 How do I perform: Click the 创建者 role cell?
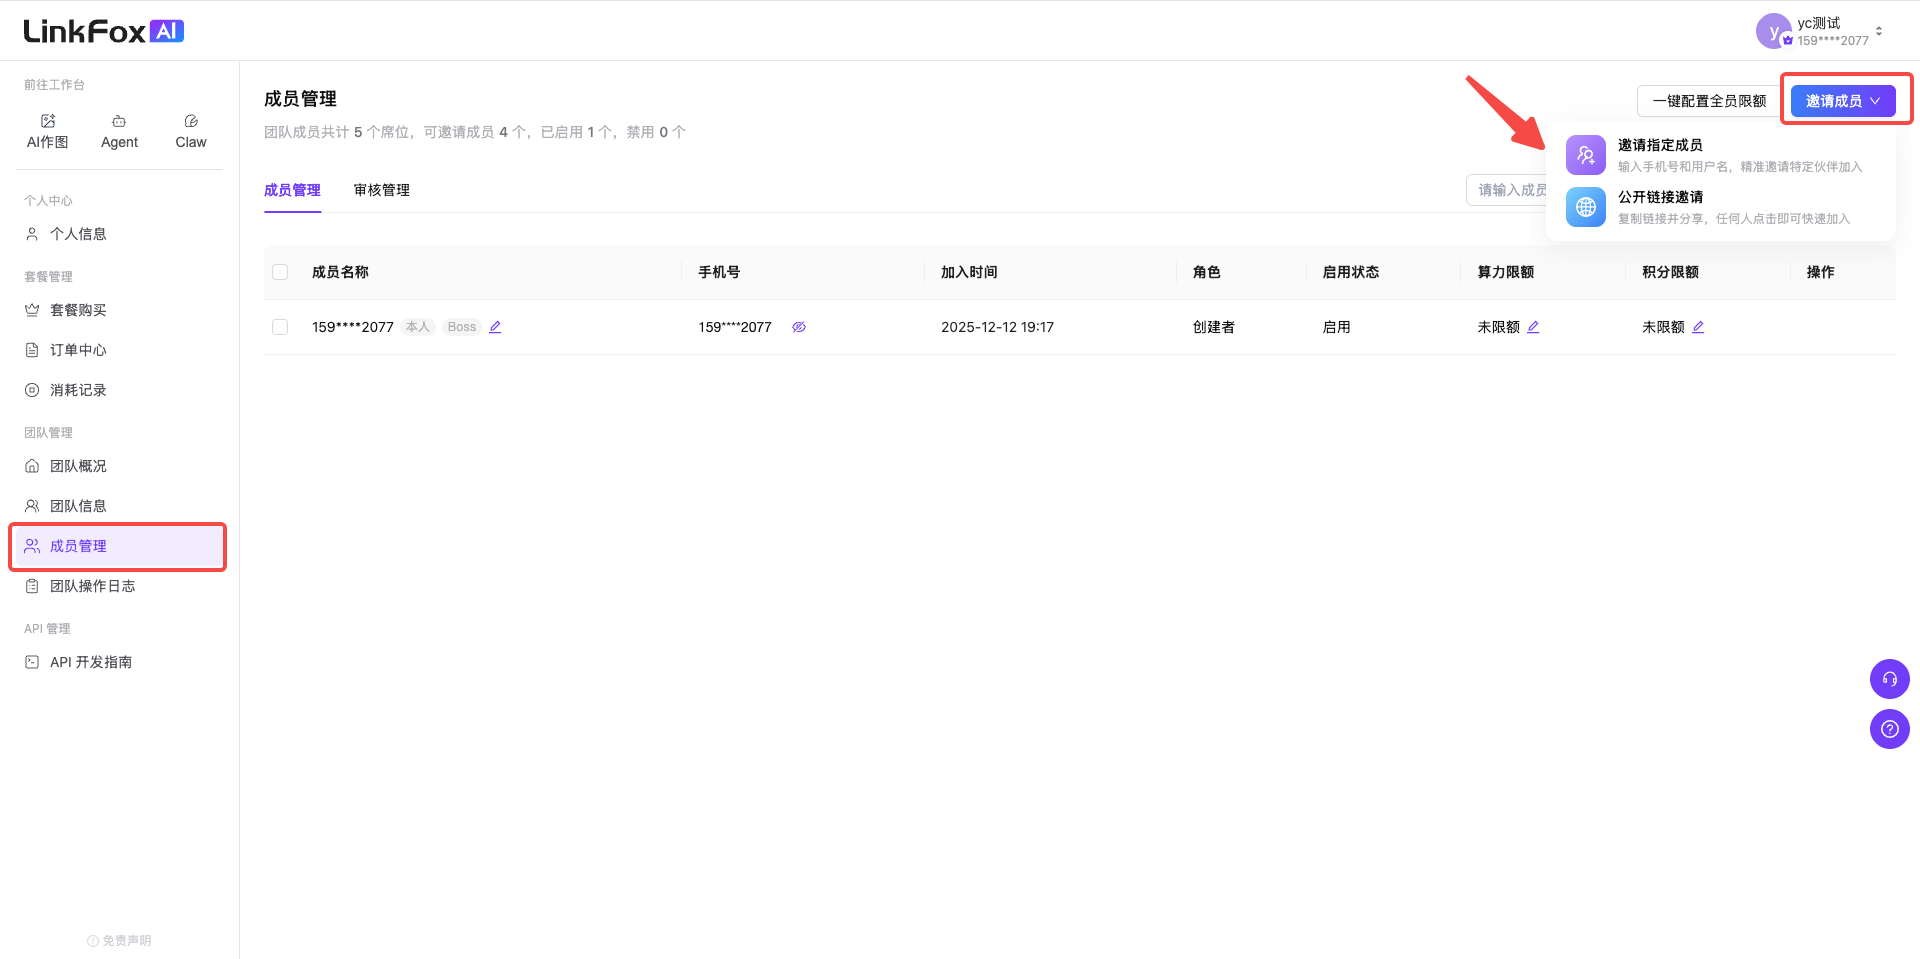pyautogui.click(x=1213, y=327)
